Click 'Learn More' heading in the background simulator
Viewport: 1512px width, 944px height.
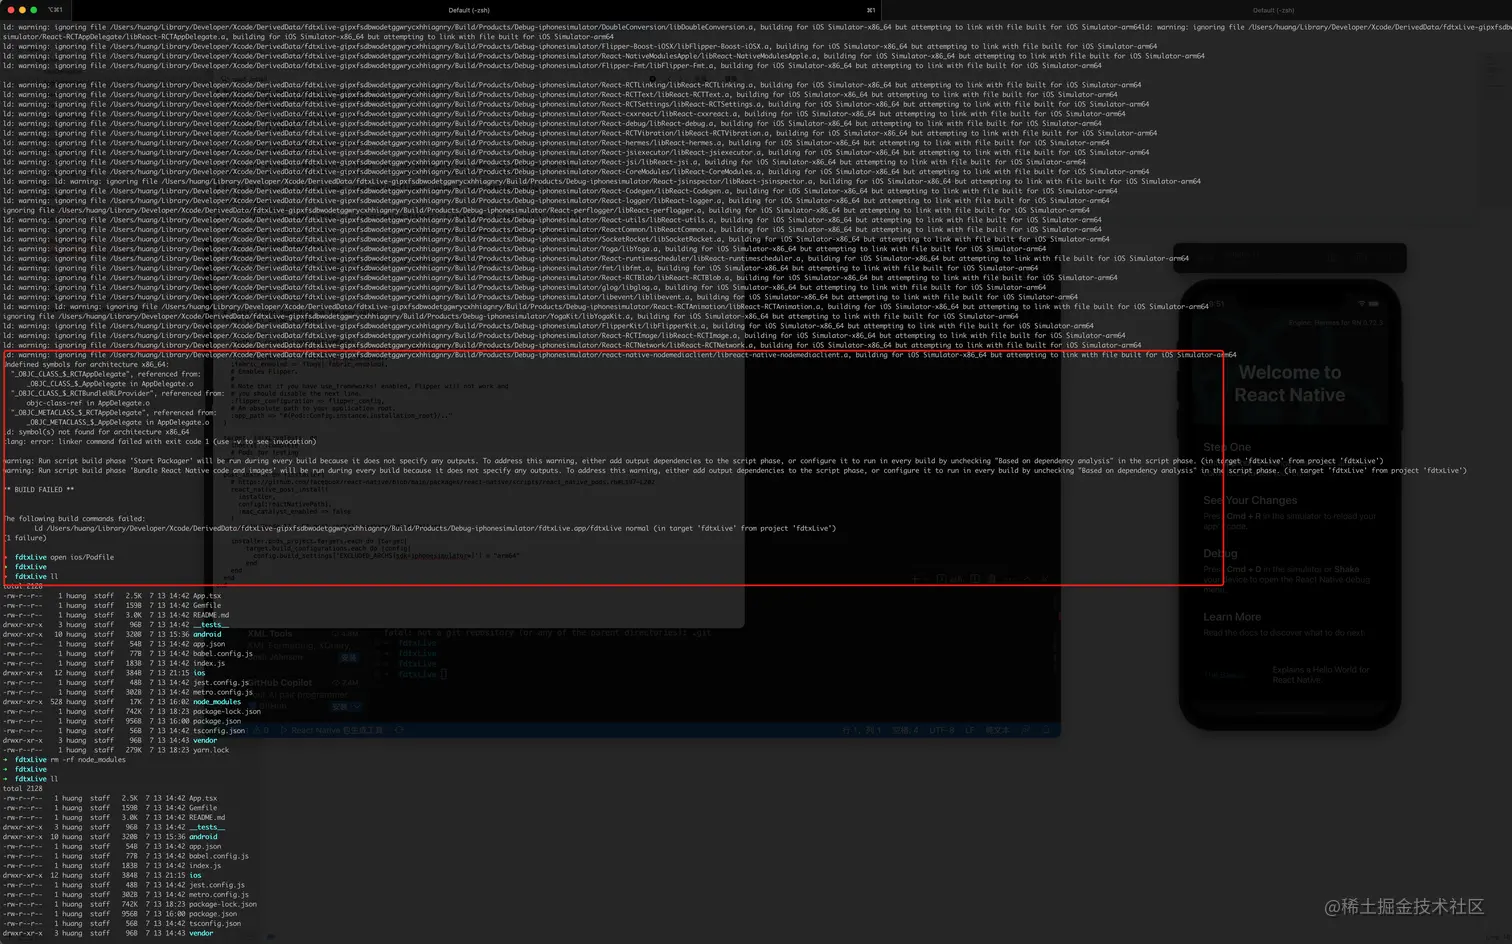1232,617
